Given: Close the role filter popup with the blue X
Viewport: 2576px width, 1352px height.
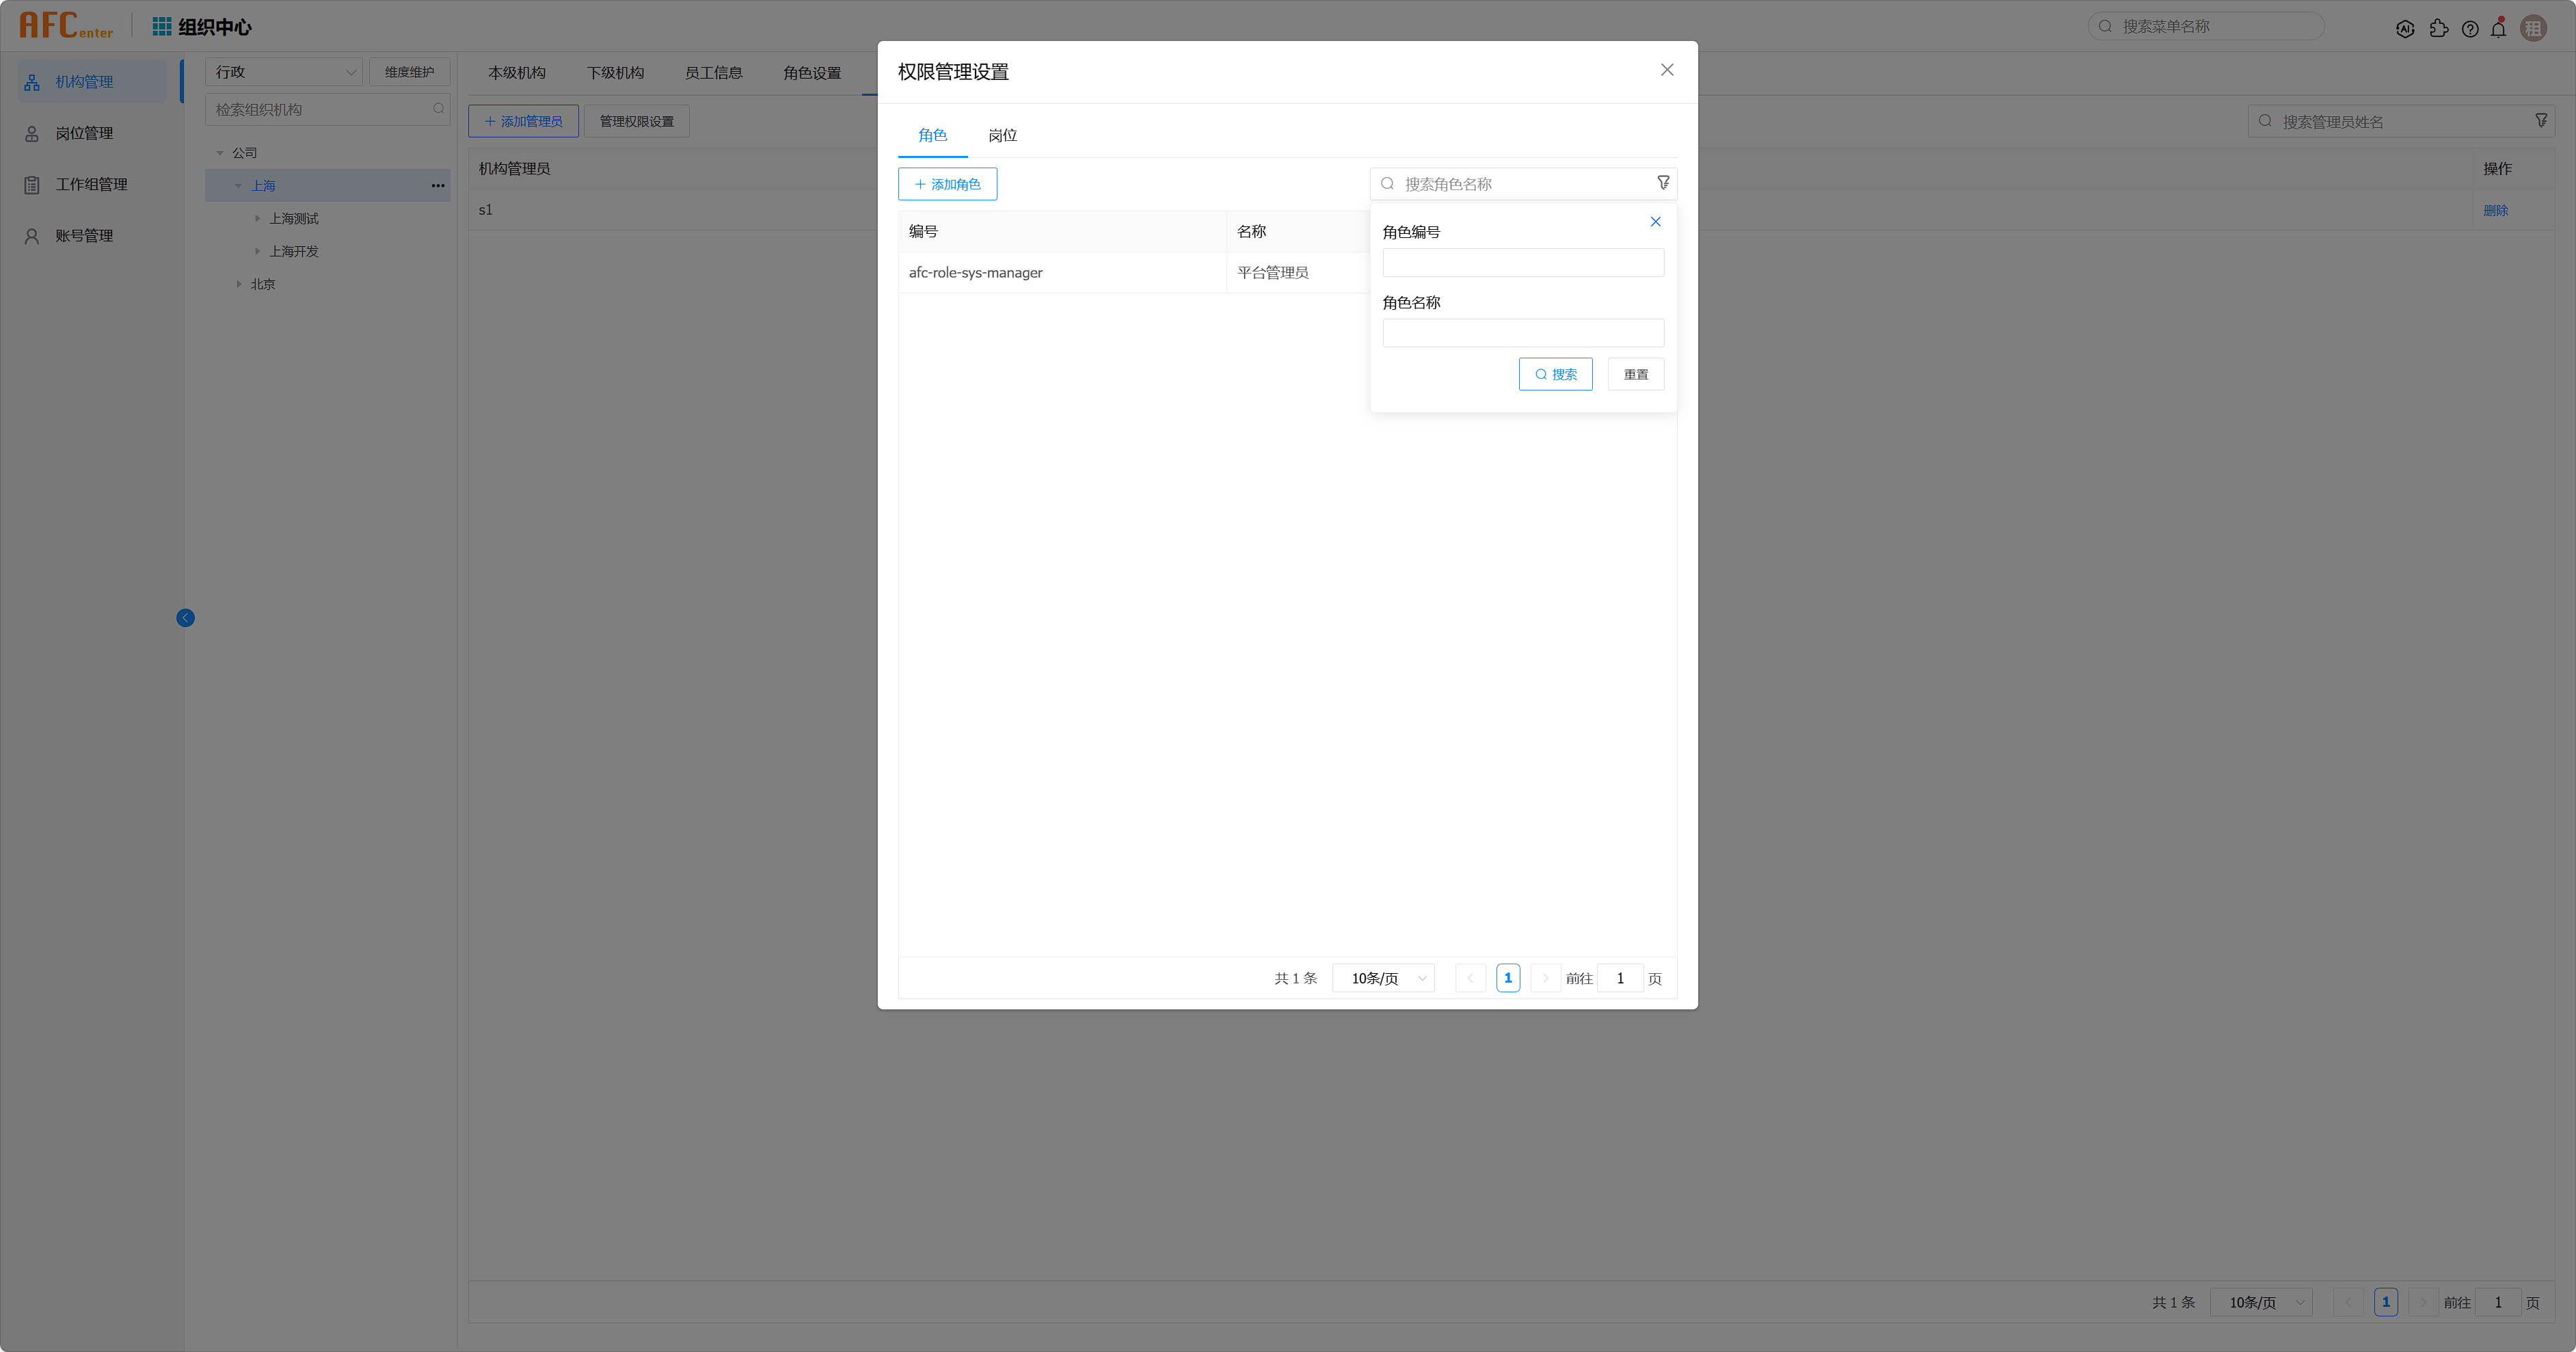Looking at the screenshot, I should 1655,222.
